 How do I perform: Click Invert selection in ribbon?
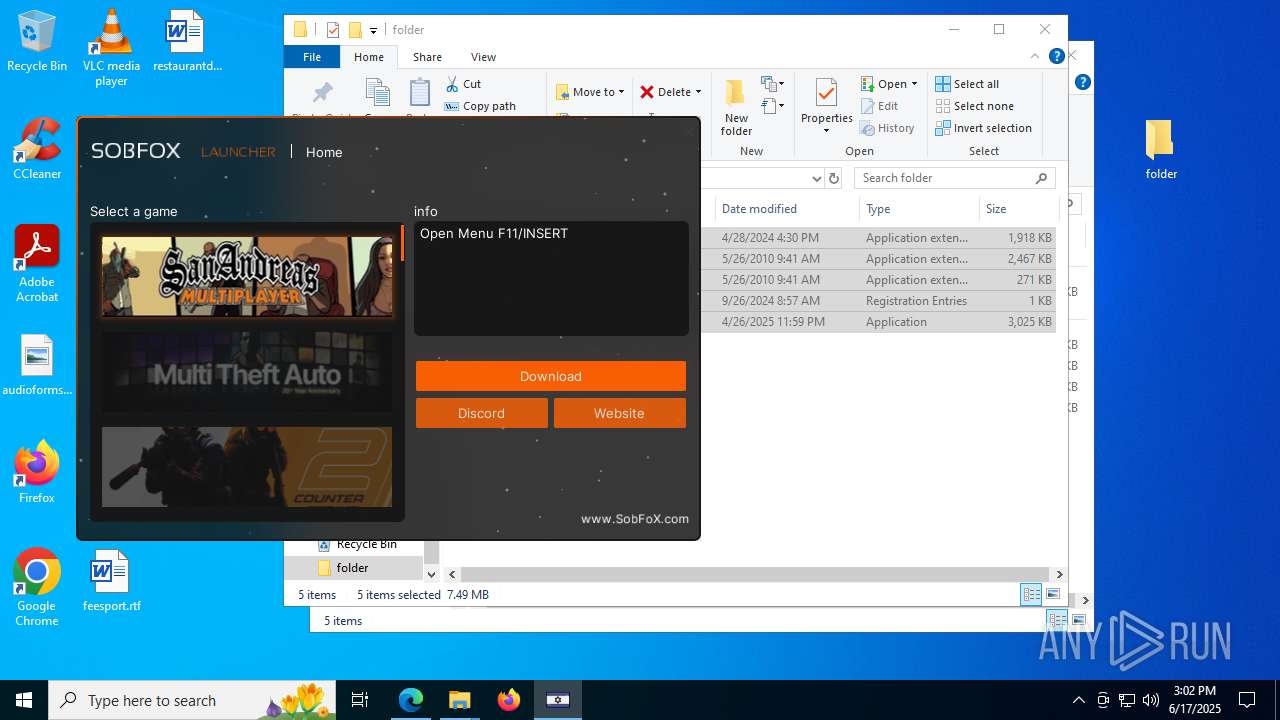[984, 128]
